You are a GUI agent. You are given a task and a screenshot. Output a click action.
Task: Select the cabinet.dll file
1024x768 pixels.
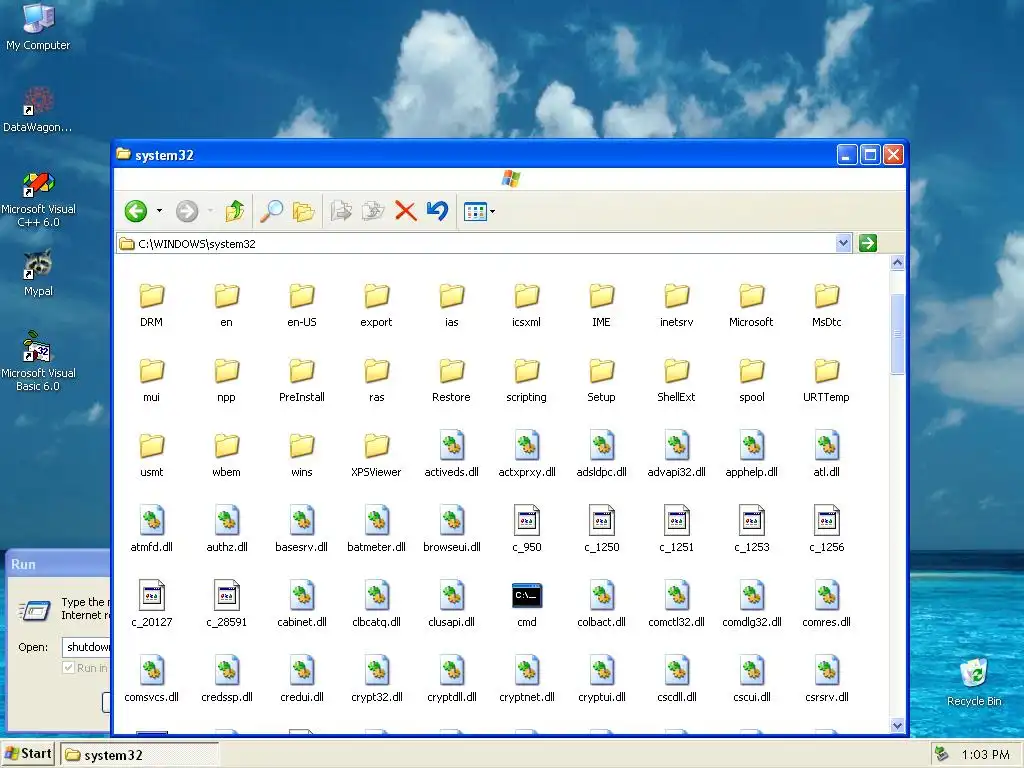[x=302, y=604]
